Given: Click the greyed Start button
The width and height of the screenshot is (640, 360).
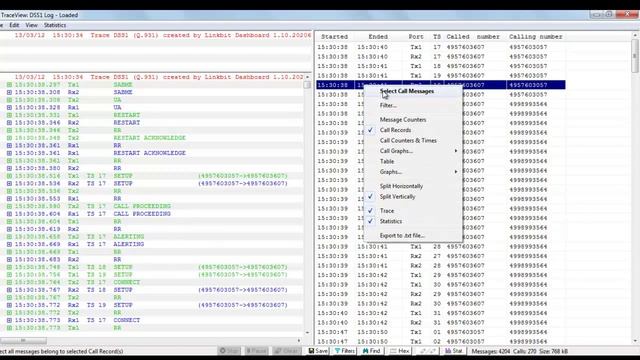Looking at the screenshot, I should pyautogui.click(x=229, y=351).
